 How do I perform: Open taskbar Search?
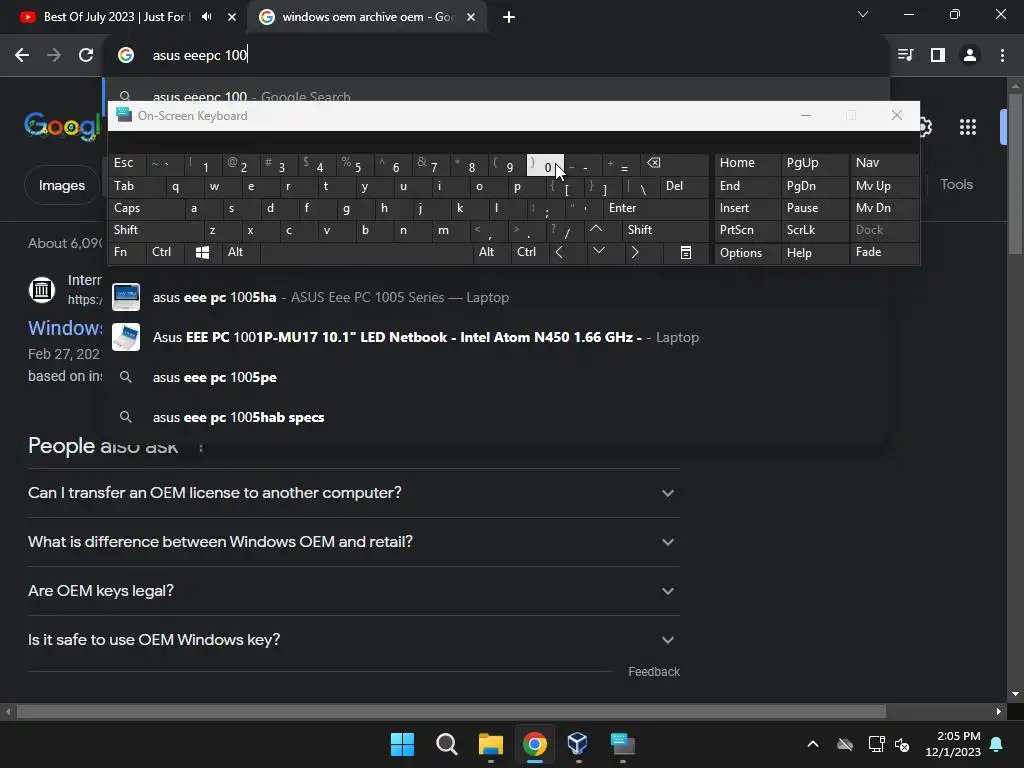tap(447, 744)
